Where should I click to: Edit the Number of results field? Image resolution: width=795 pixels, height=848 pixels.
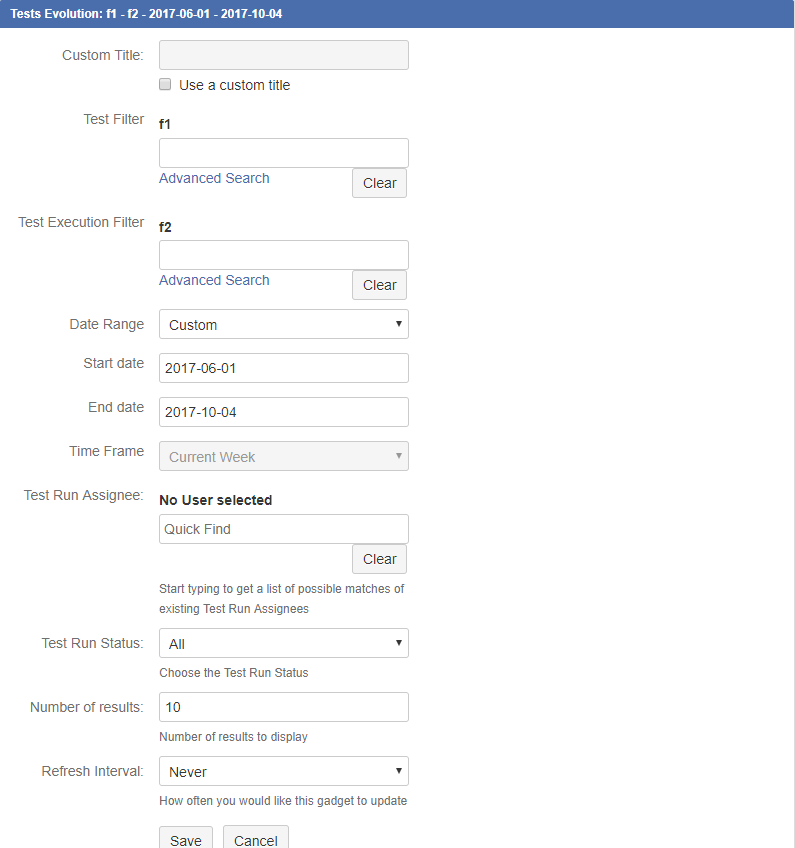pyautogui.click(x=283, y=707)
